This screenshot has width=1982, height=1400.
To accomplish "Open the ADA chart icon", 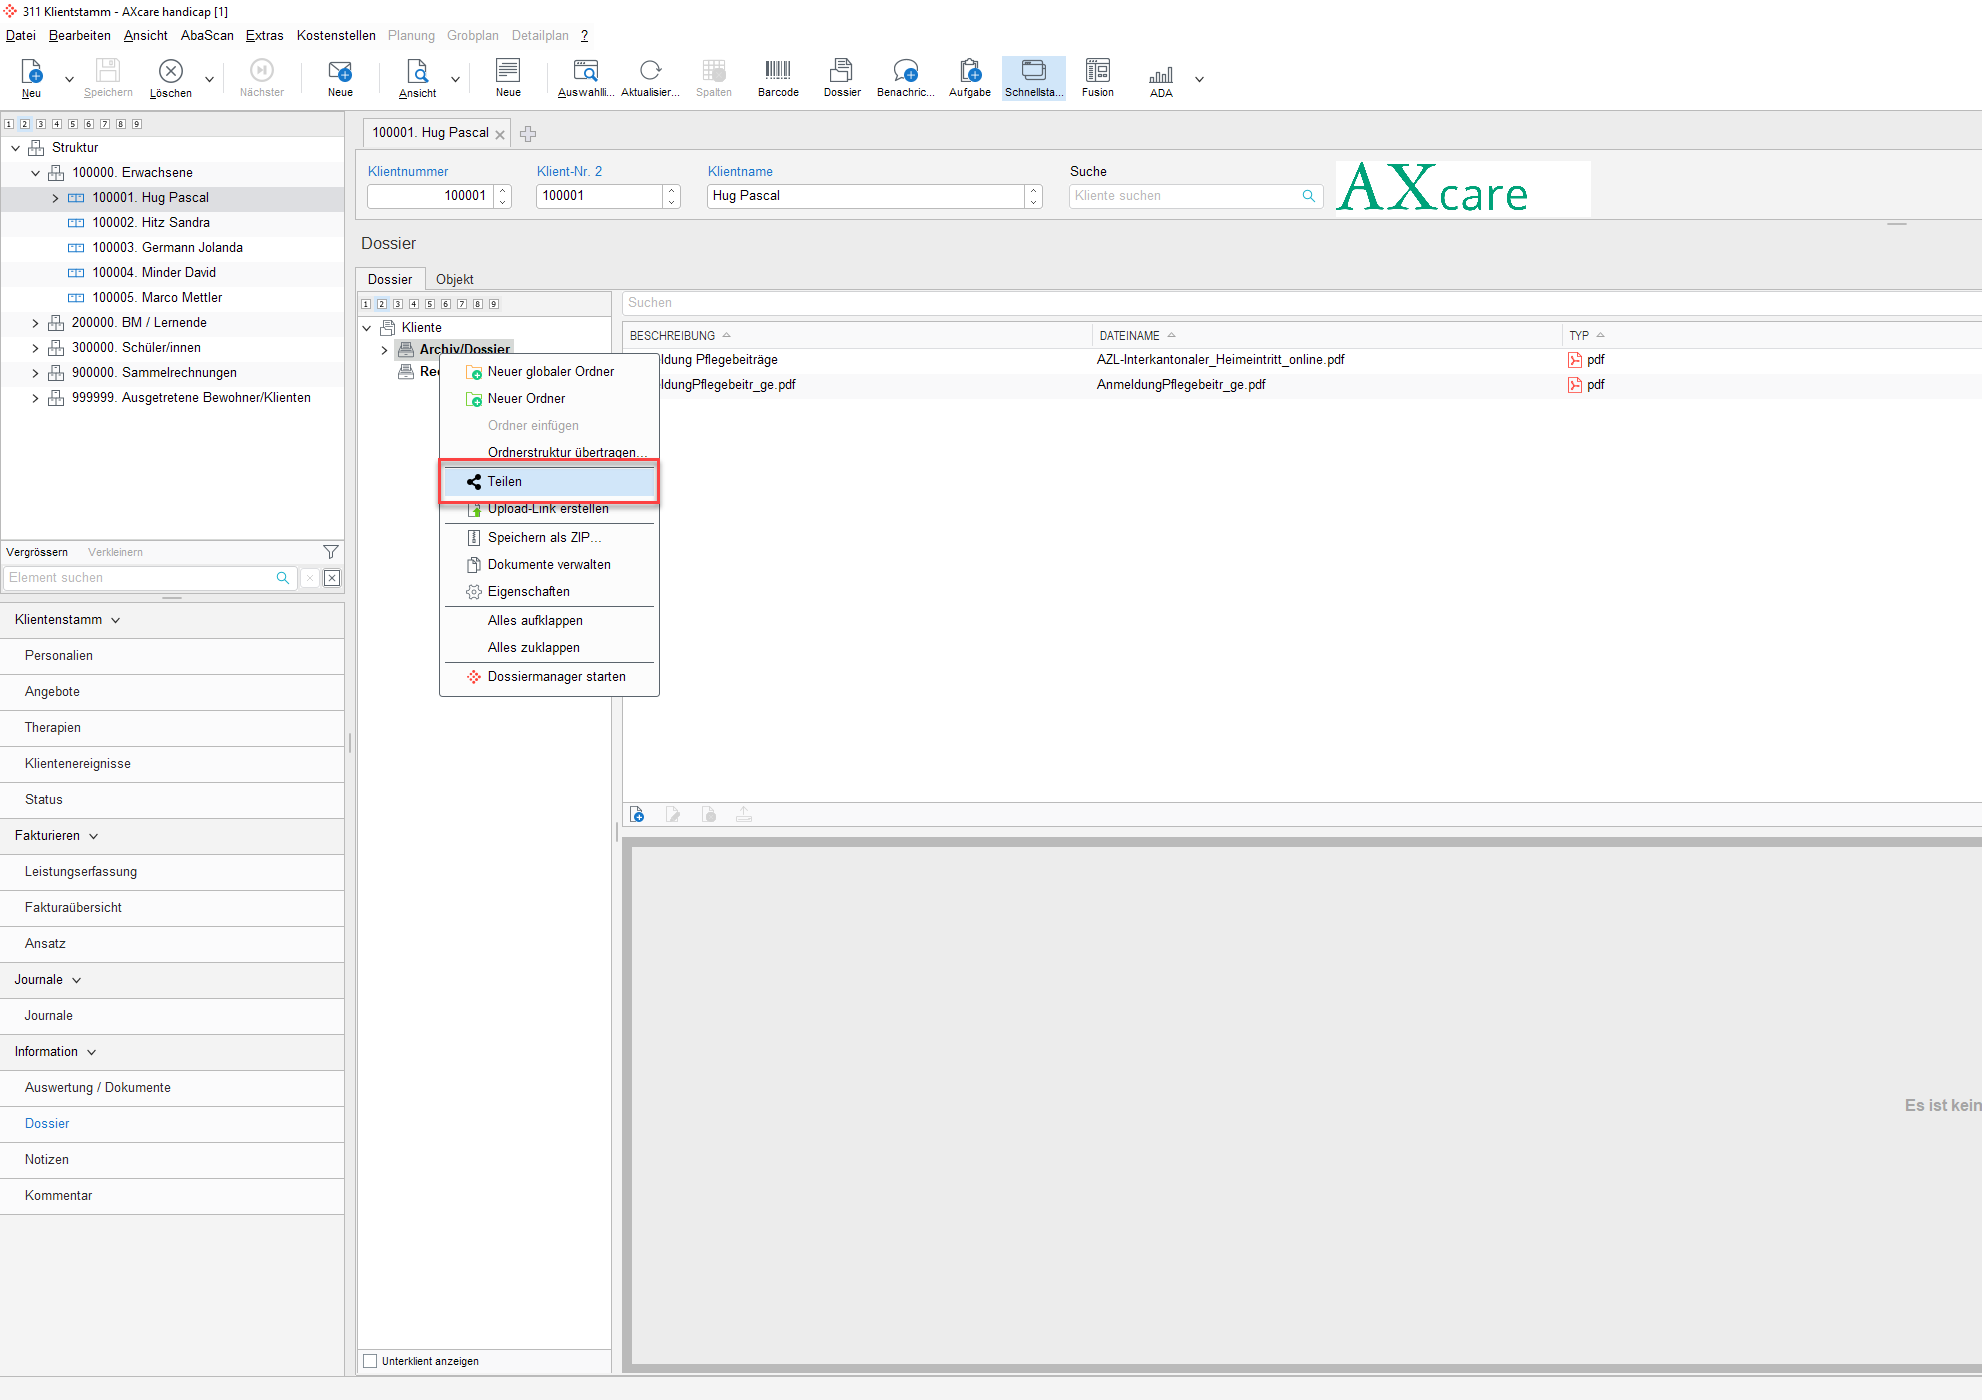I will (x=1160, y=77).
